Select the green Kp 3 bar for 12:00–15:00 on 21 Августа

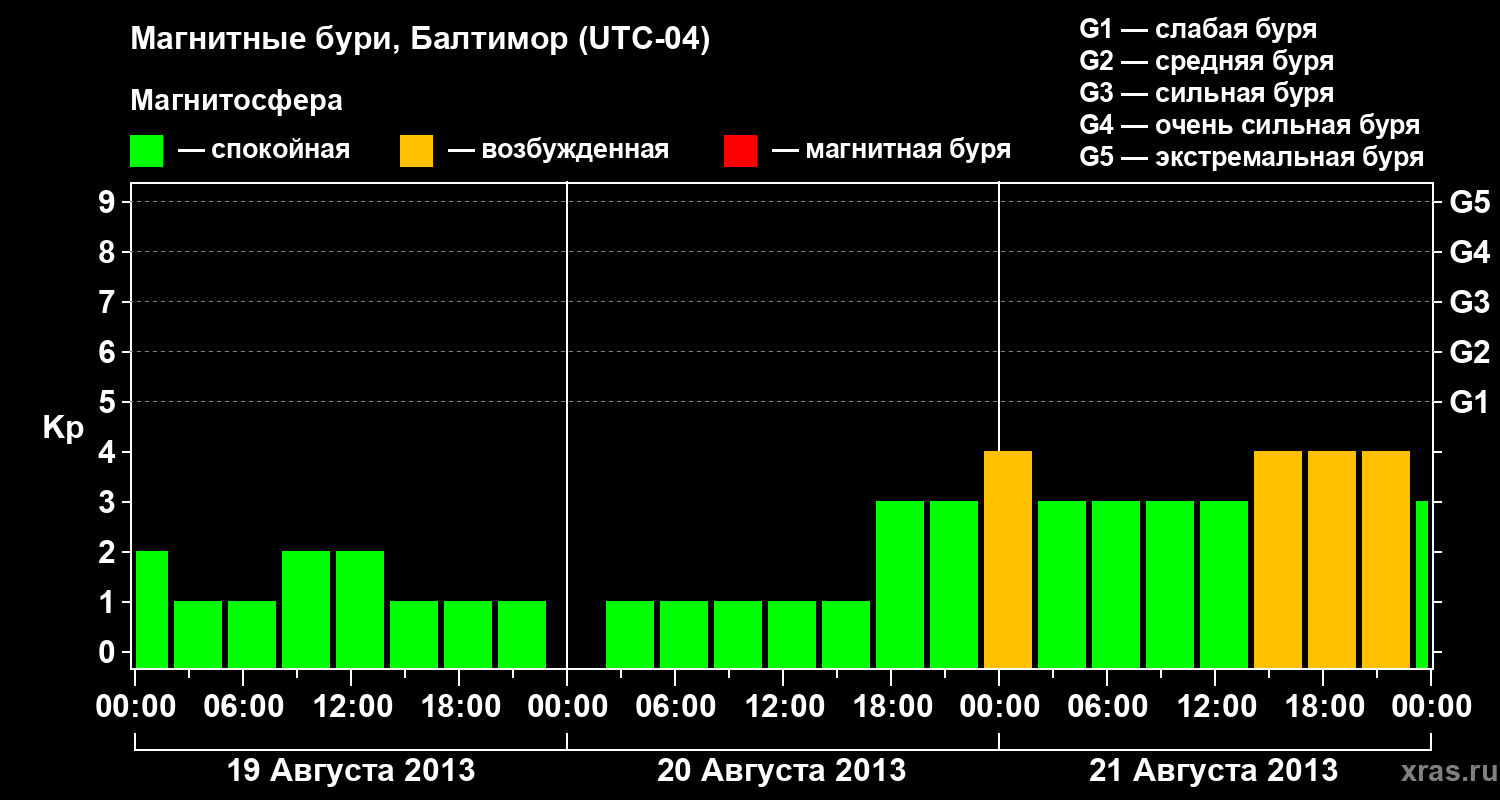point(1224,585)
